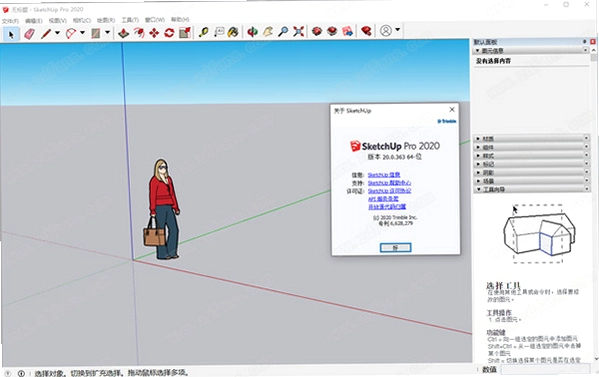Select the Paint Bucket tool

click(x=233, y=32)
